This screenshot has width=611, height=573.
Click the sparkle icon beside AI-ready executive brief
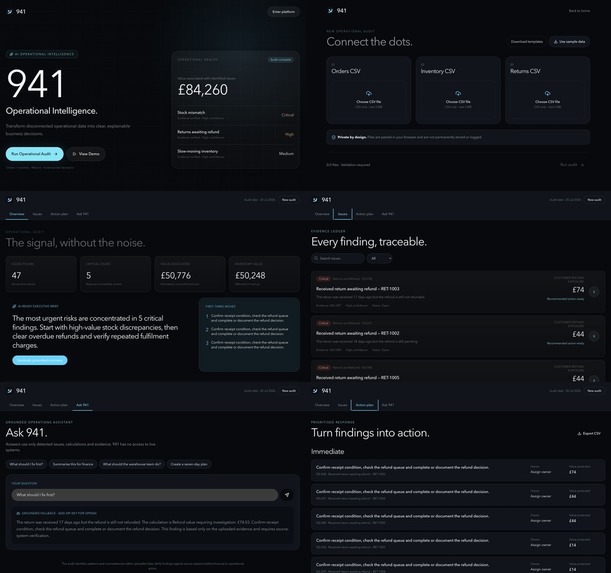14,306
